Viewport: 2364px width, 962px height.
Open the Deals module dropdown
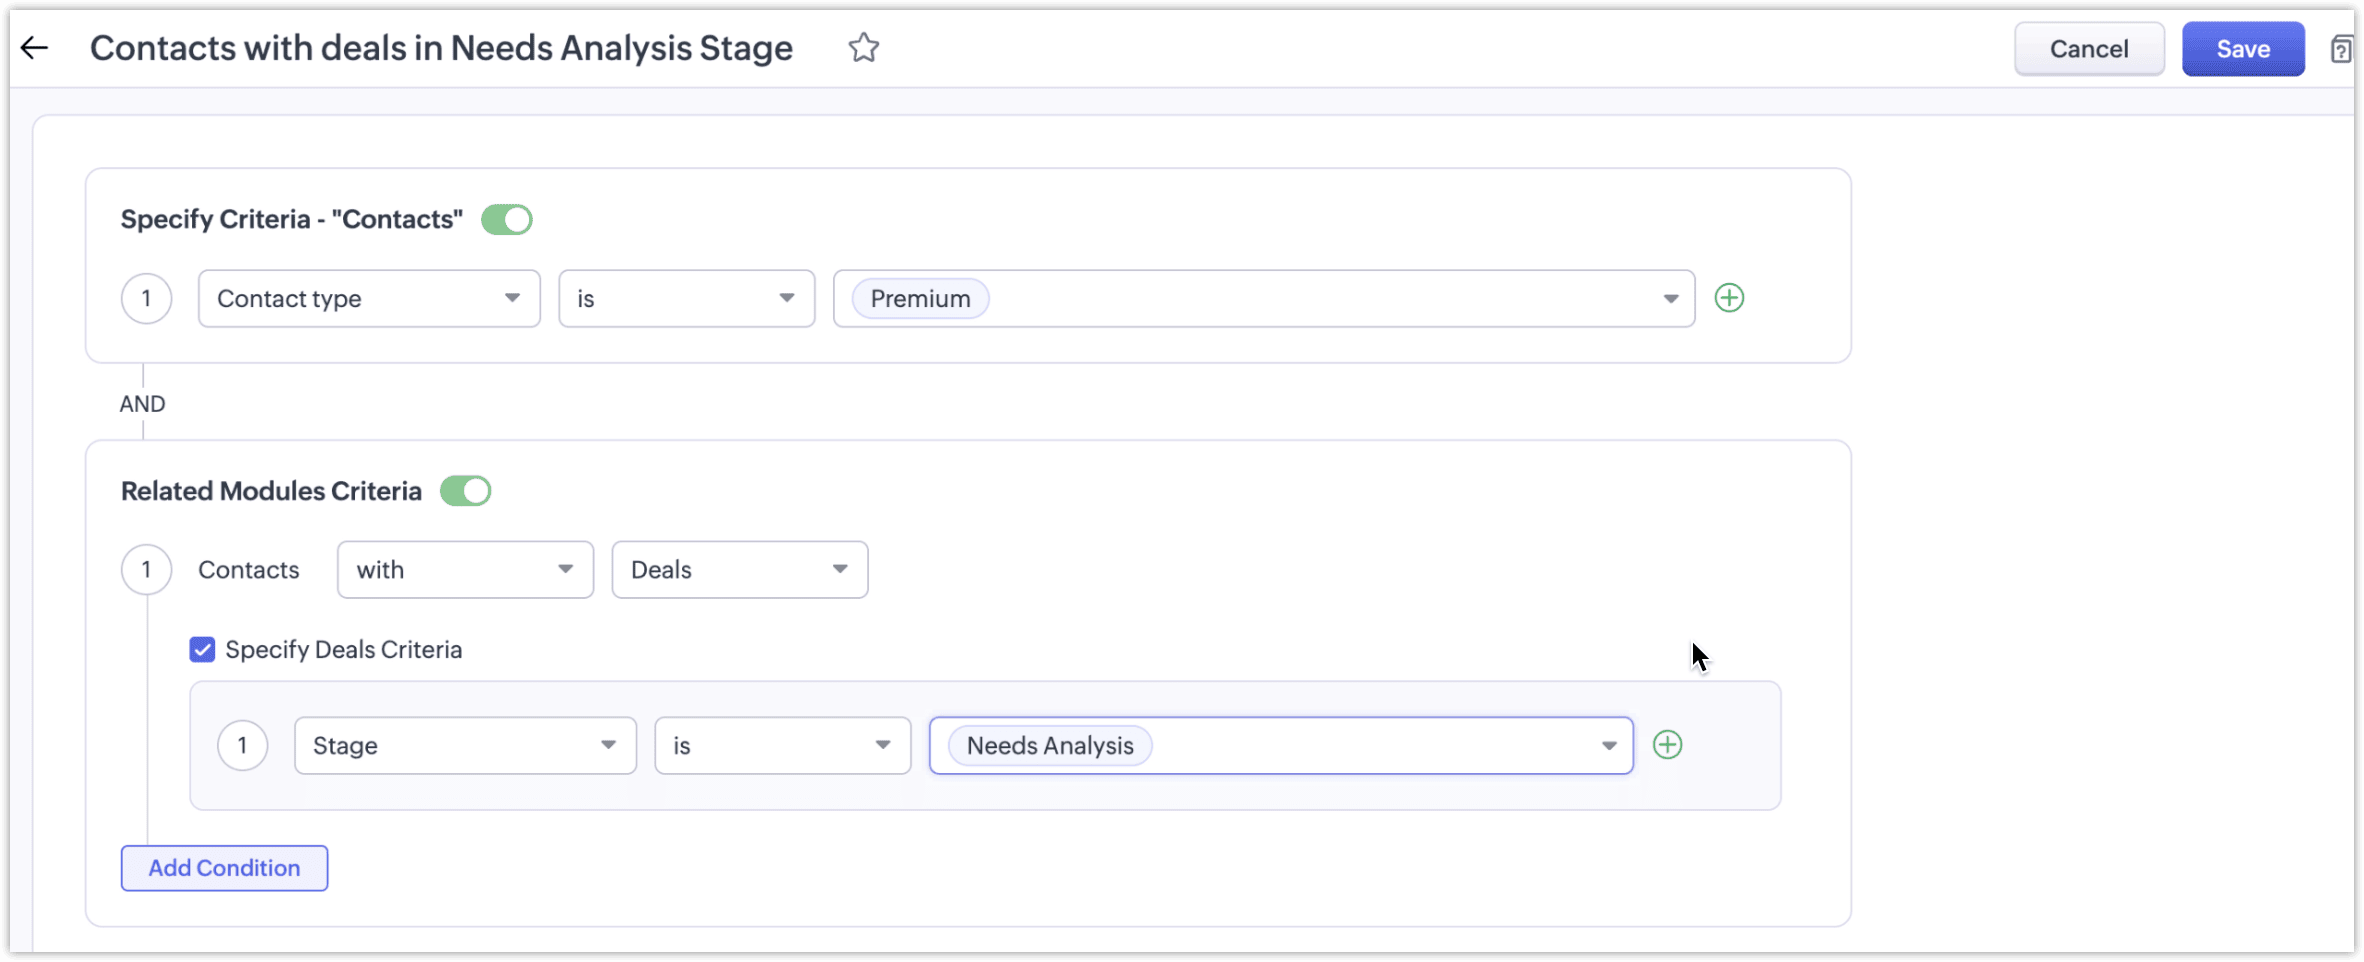pyautogui.click(x=739, y=570)
